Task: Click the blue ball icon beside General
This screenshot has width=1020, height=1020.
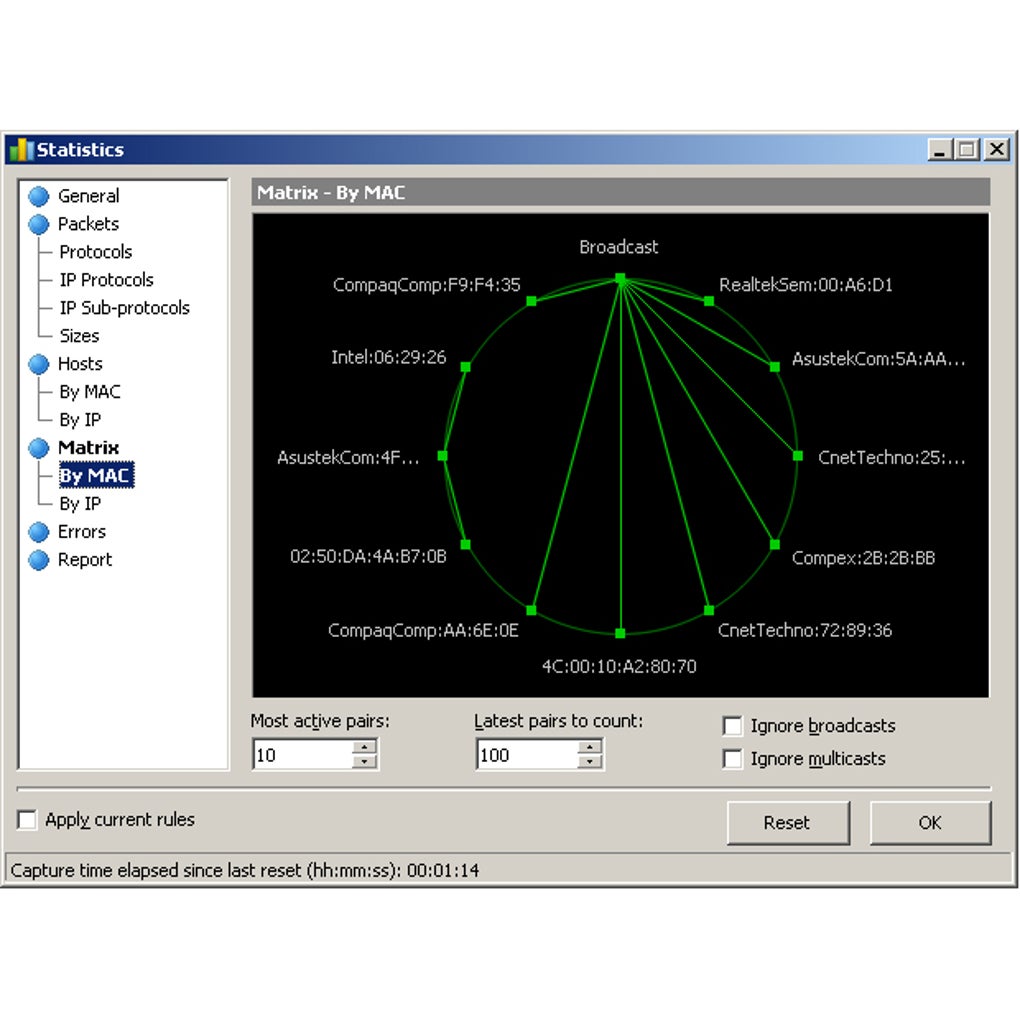Action: 38,196
